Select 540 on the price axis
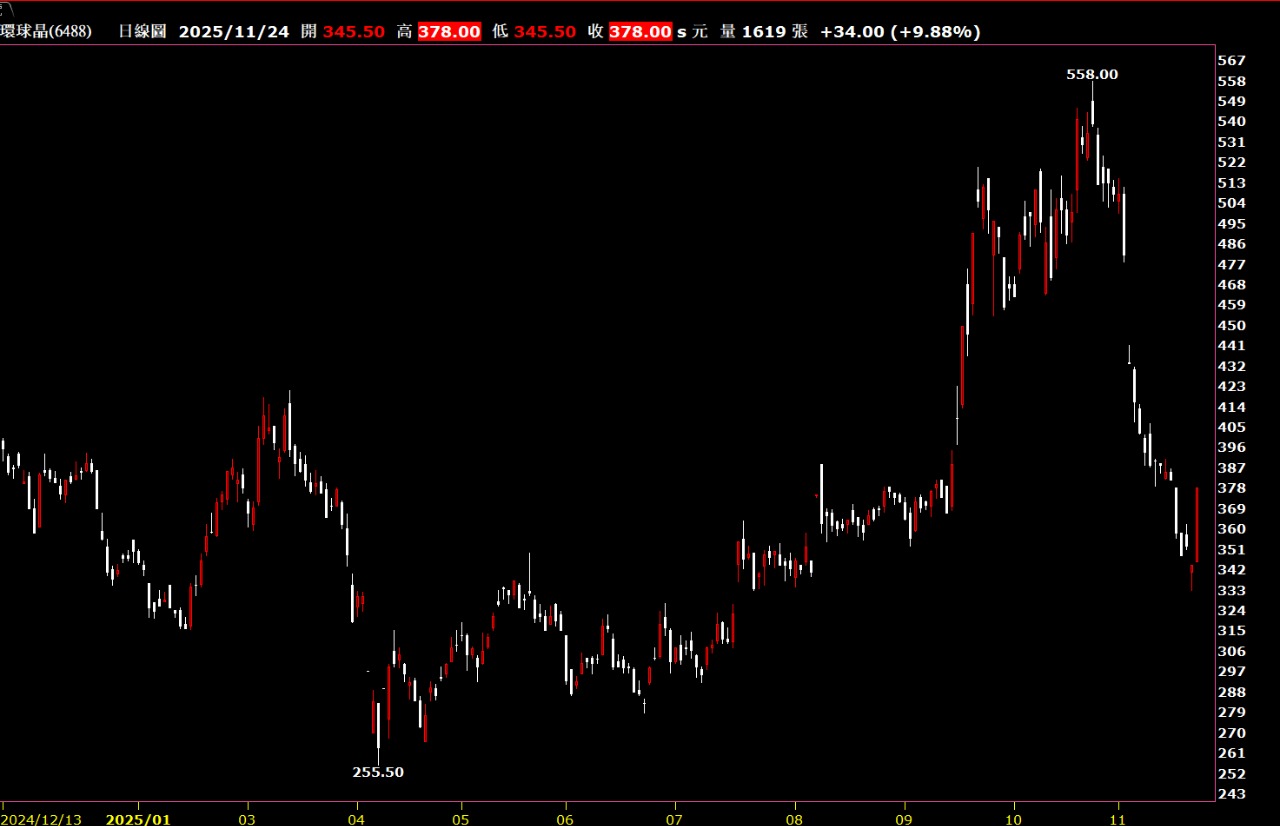The image size is (1280, 826). click(x=1232, y=121)
